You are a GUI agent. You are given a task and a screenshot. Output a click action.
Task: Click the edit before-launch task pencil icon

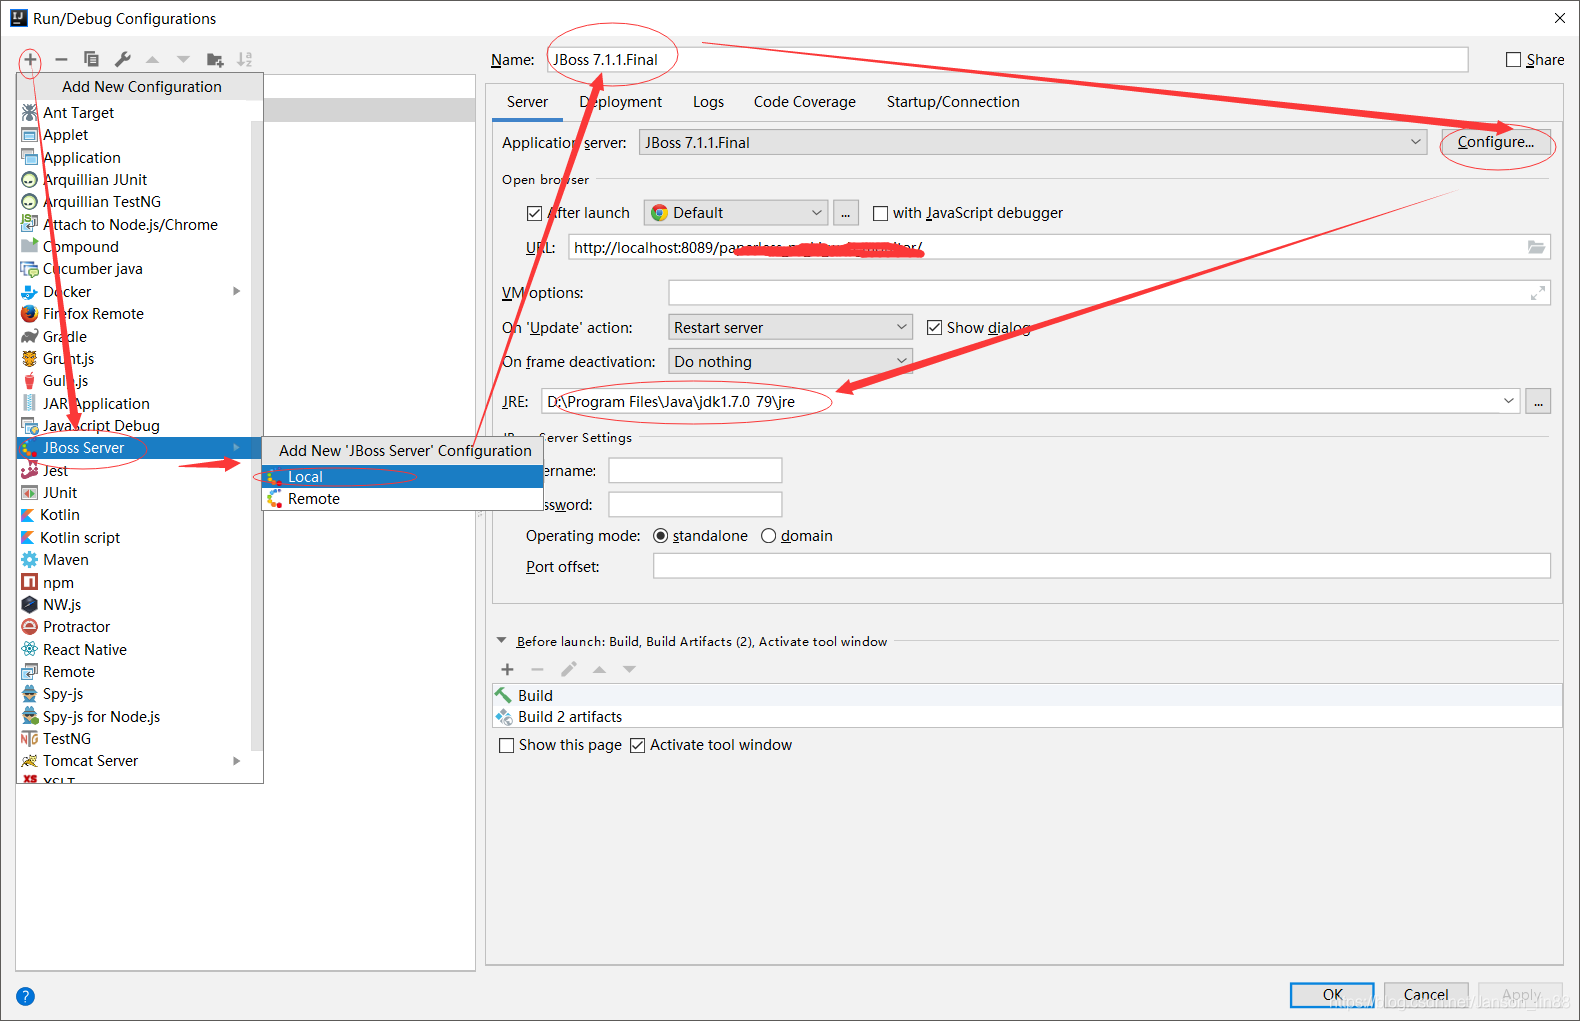pos(569,669)
